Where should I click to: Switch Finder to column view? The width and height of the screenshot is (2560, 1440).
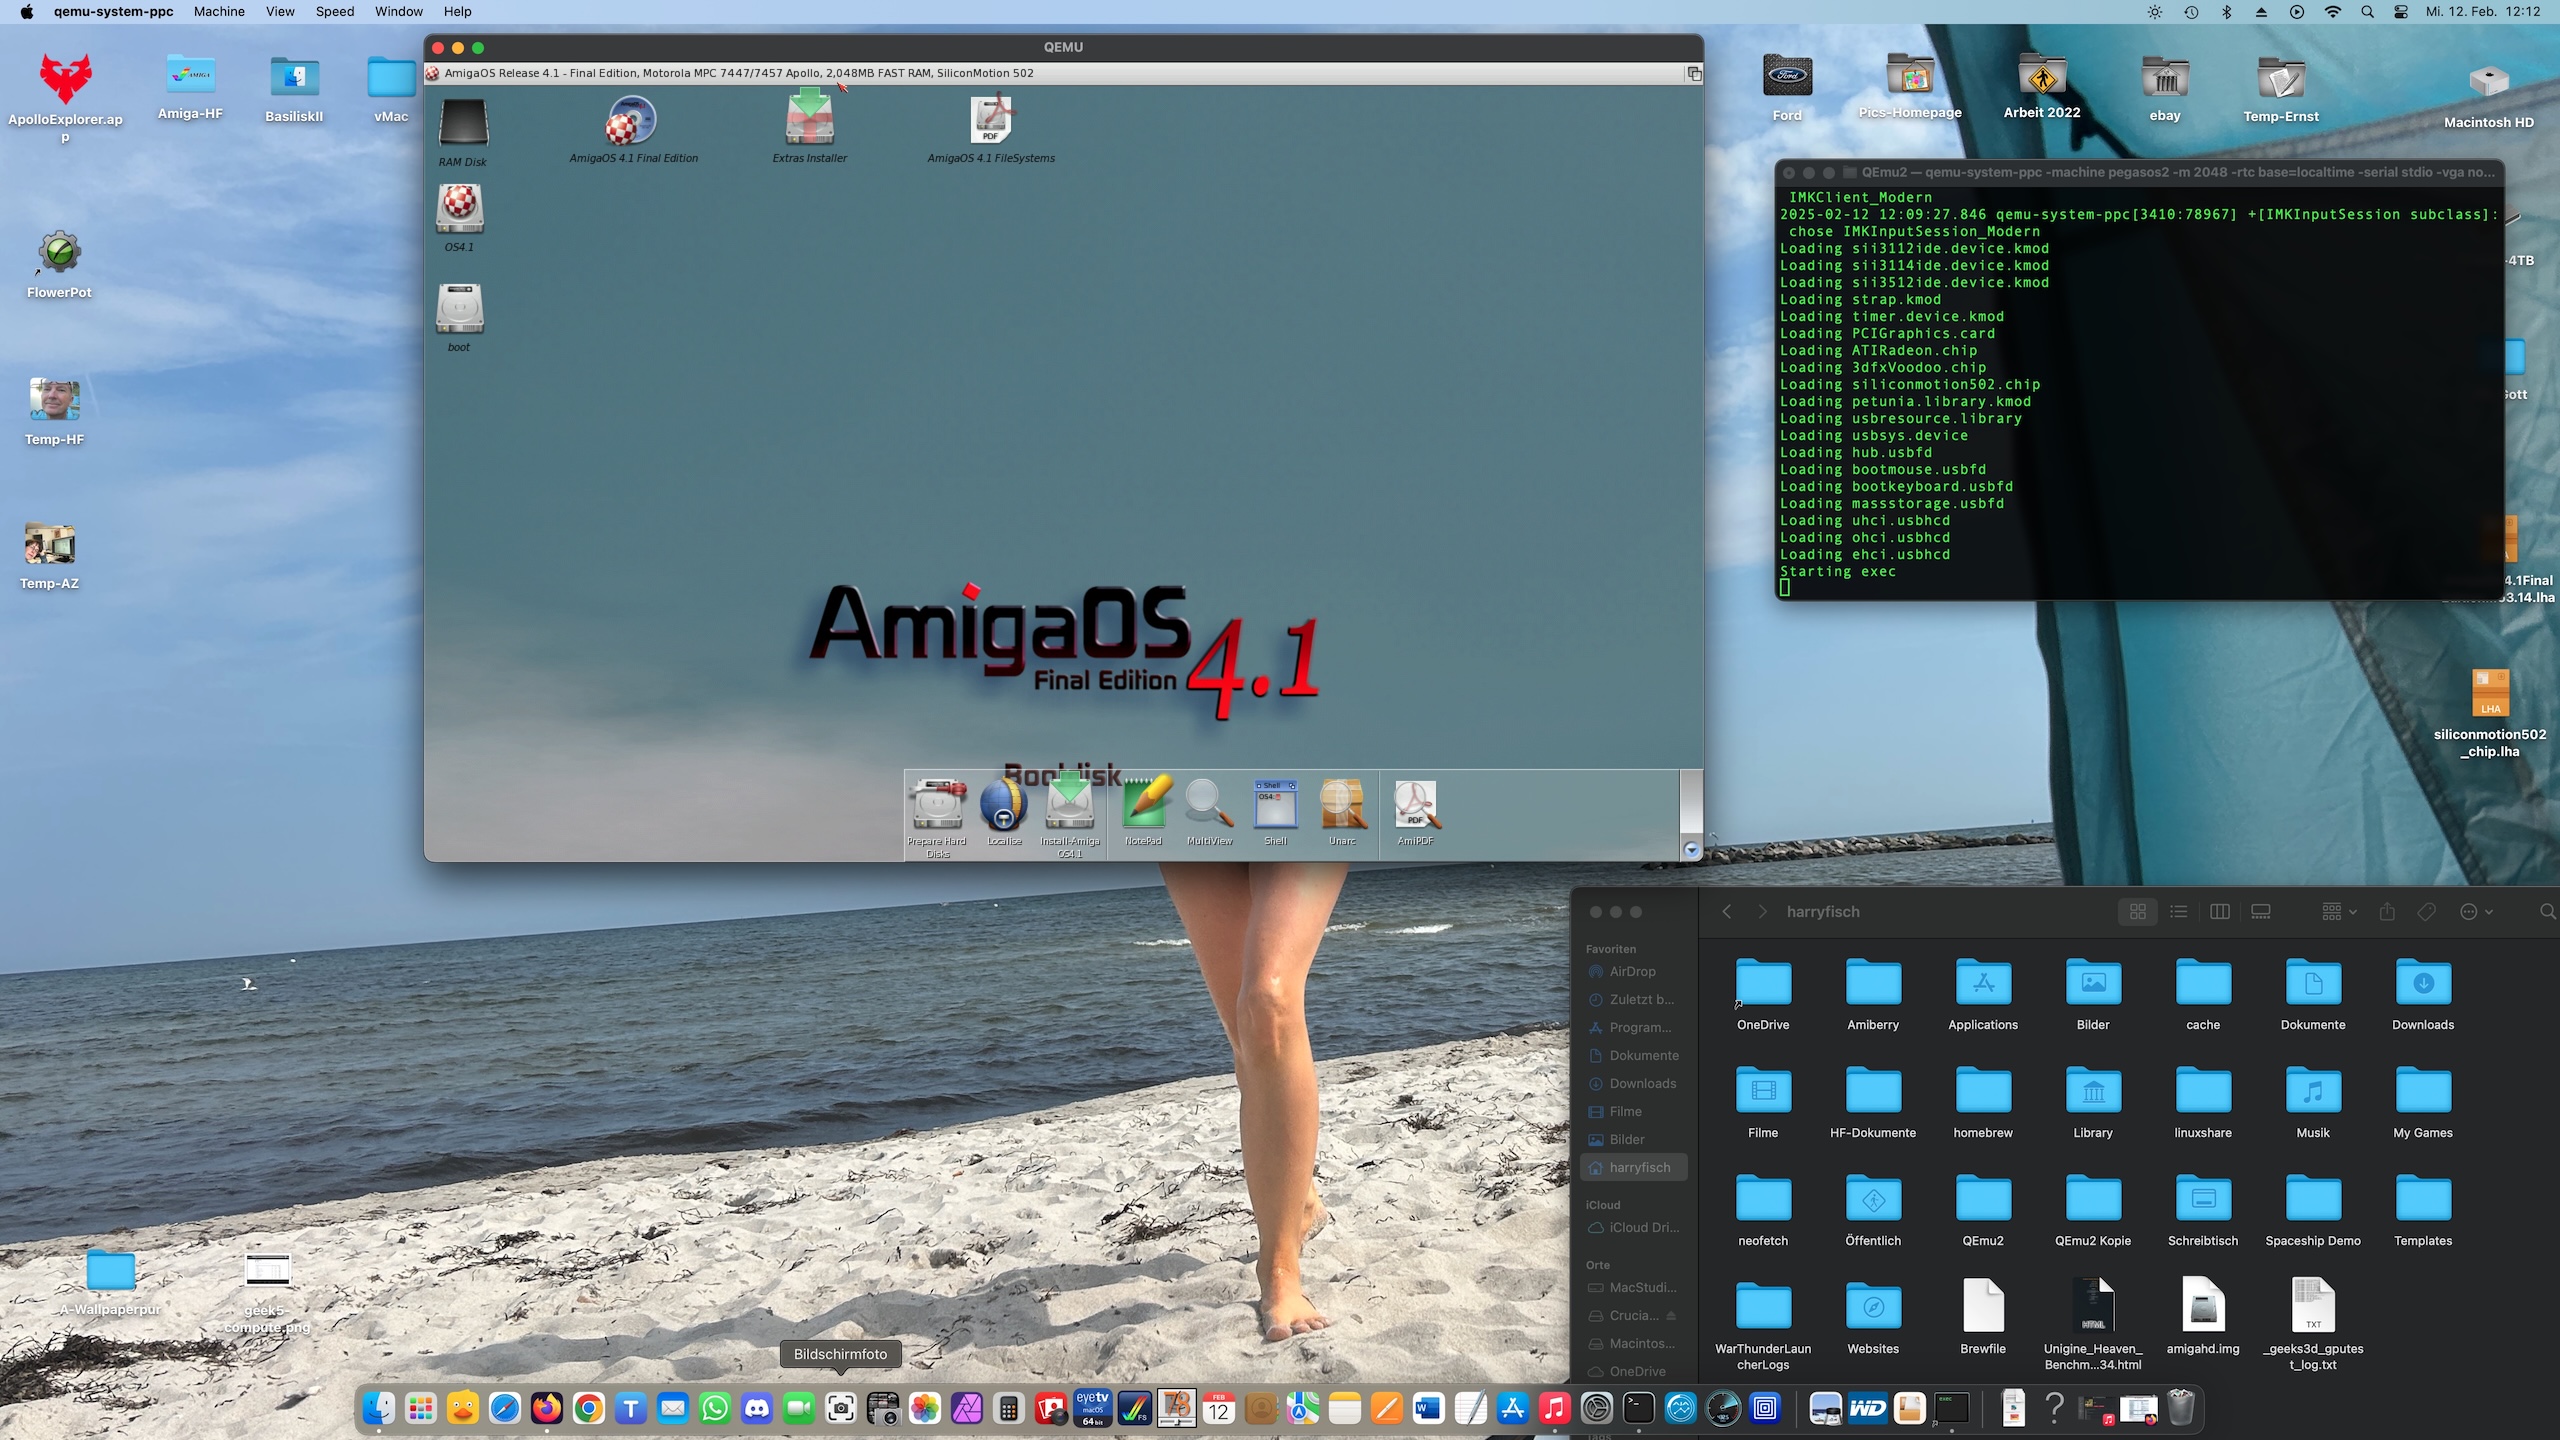[2220, 912]
